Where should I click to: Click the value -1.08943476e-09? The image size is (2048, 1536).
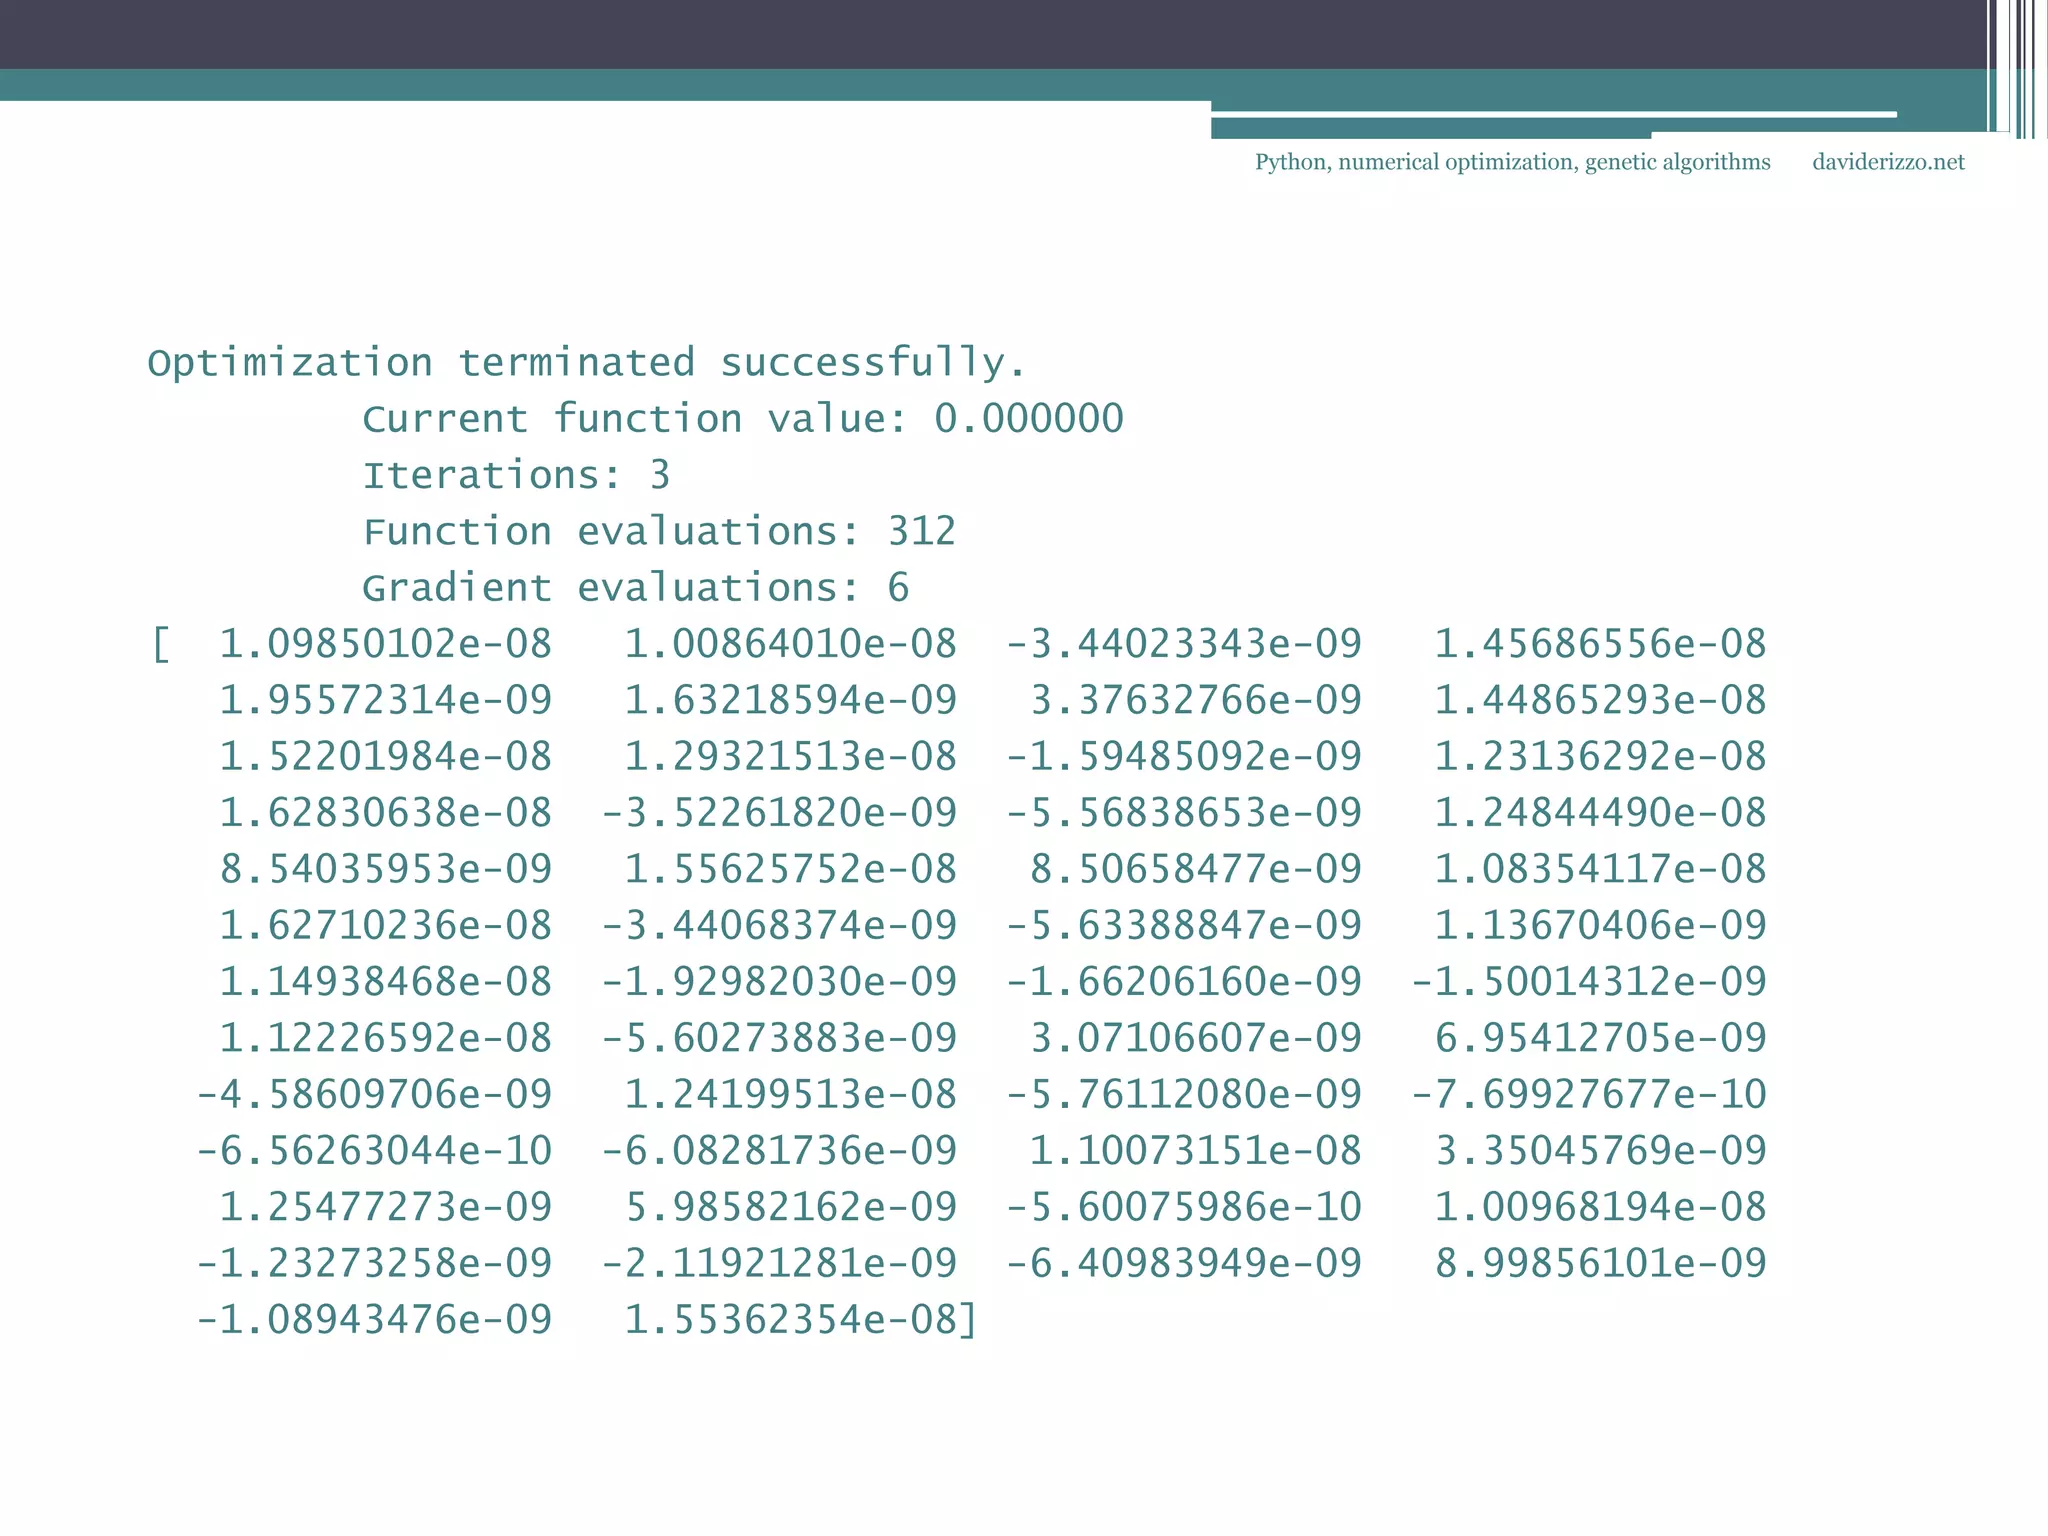pyautogui.click(x=374, y=1320)
